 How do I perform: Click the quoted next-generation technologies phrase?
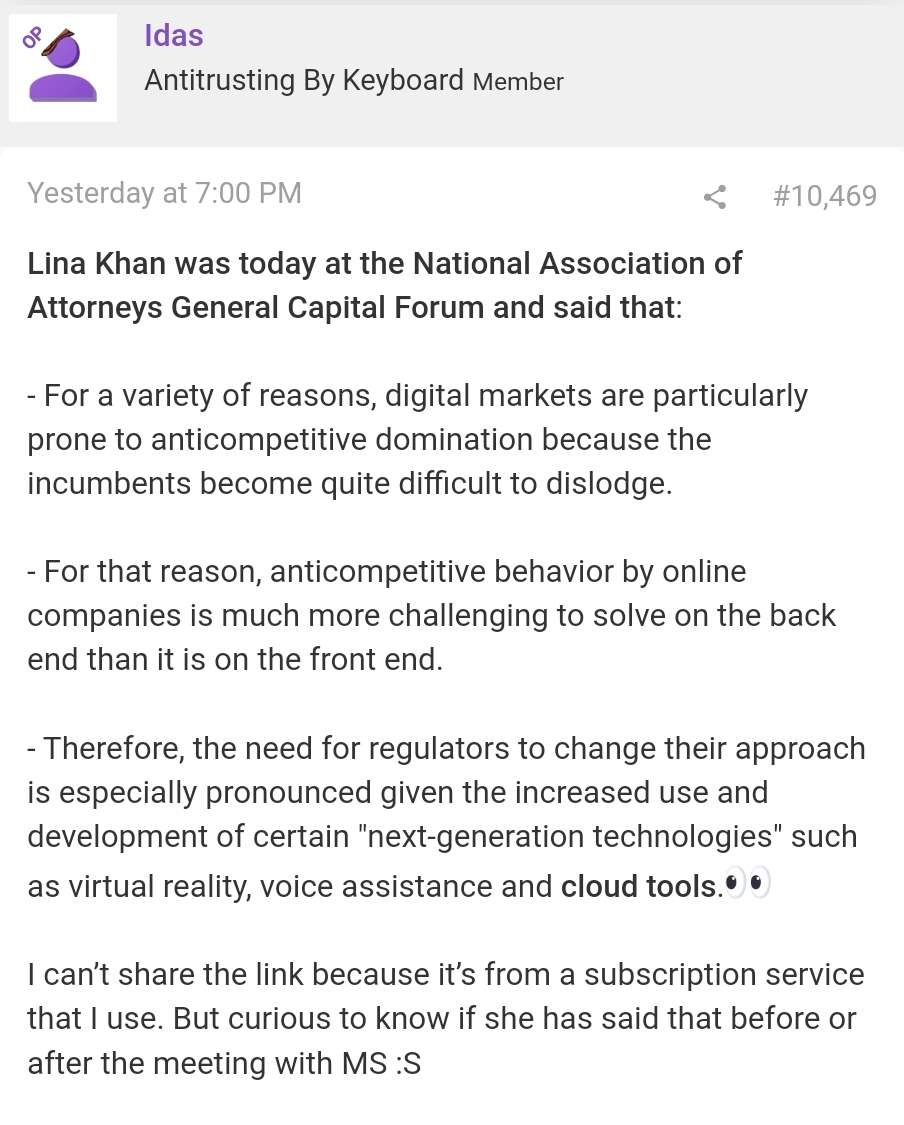[574, 837]
